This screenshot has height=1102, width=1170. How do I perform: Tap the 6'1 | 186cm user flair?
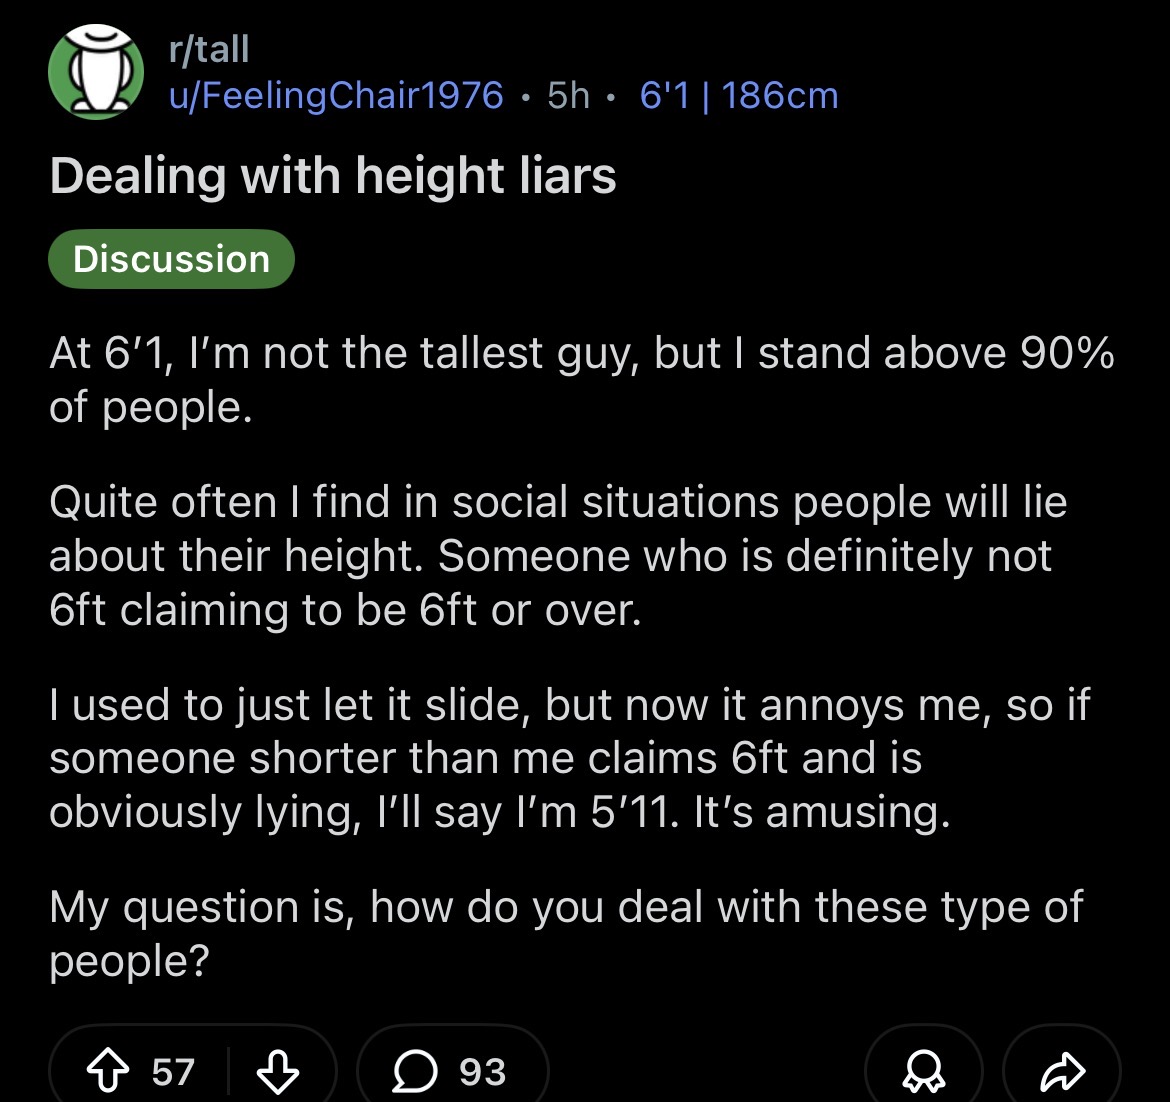pos(738,95)
